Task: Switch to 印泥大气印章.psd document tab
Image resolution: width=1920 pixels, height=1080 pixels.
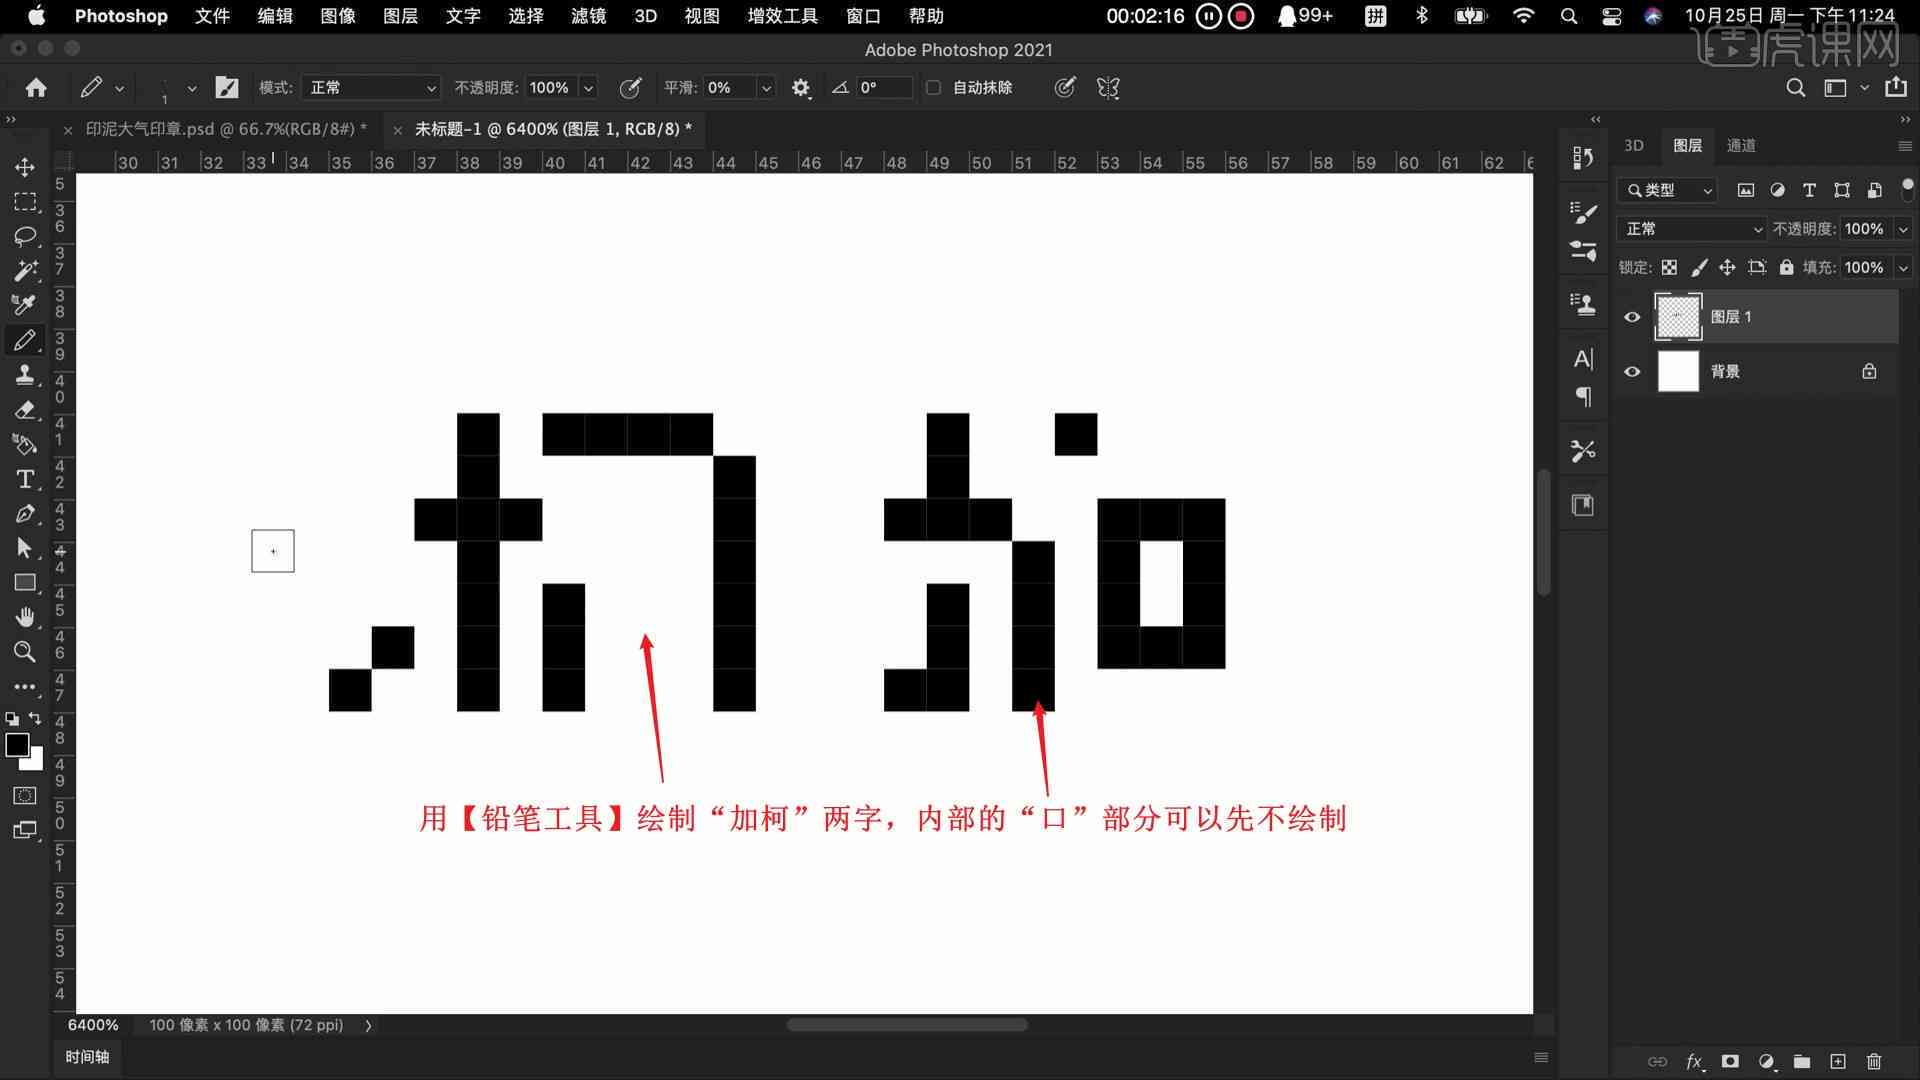Action: click(x=226, y=129)
